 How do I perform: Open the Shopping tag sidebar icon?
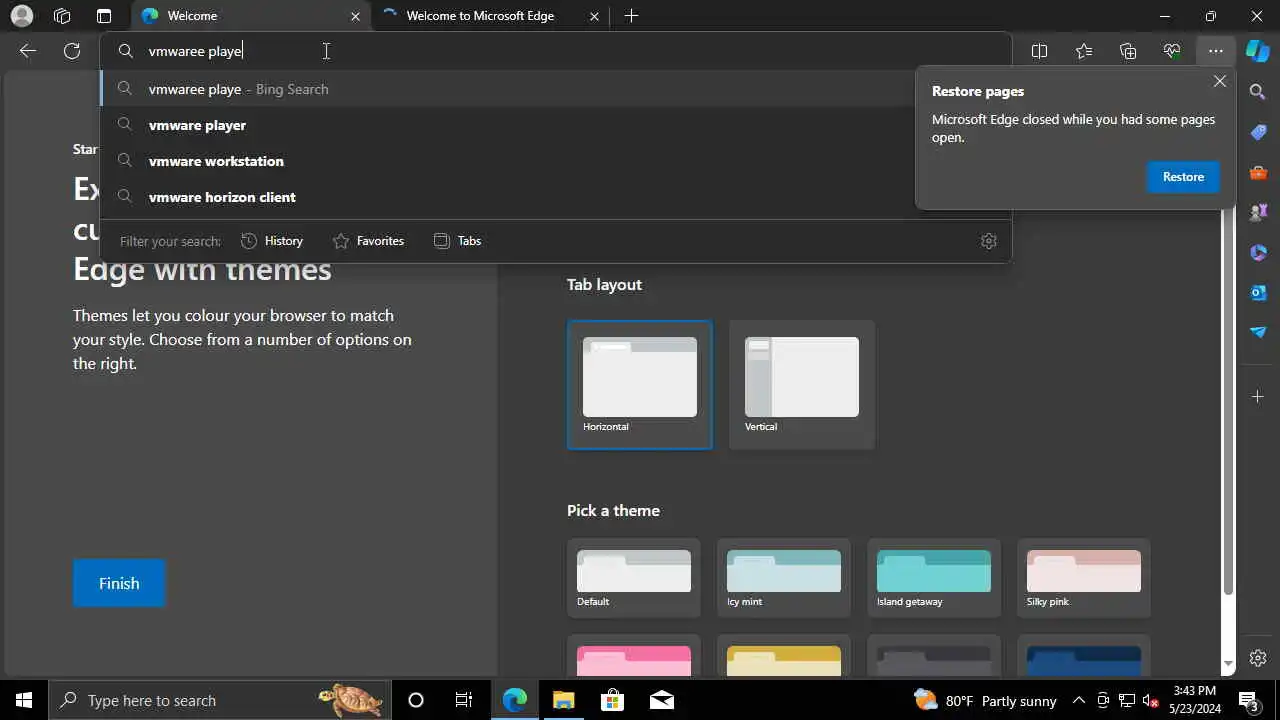tap(1258, 132)
